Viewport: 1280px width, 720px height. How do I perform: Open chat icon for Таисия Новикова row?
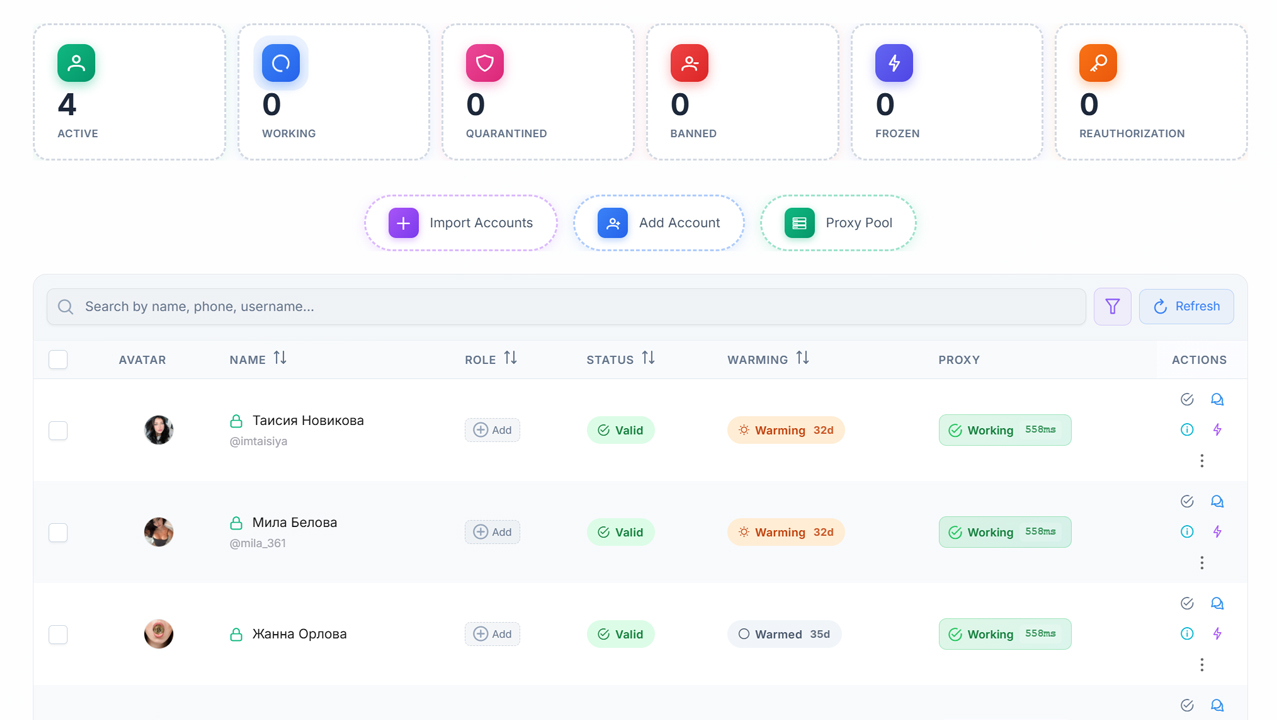click(x=1217, y=399)
